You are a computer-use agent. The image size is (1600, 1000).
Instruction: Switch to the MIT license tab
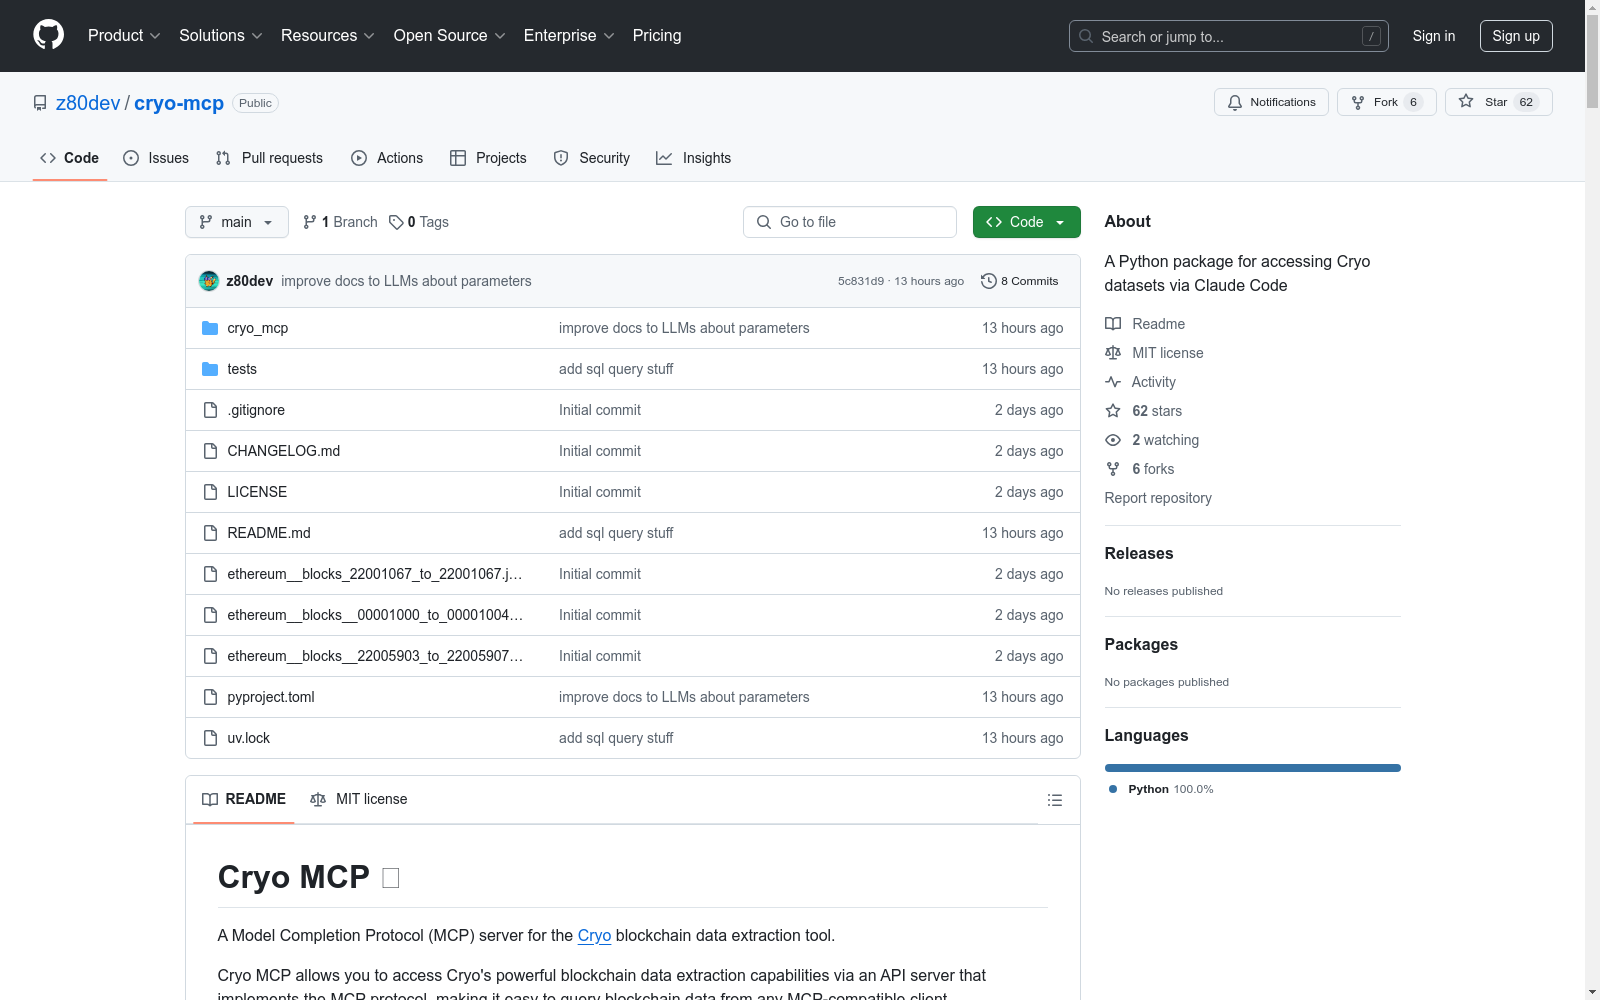[359, 799]
